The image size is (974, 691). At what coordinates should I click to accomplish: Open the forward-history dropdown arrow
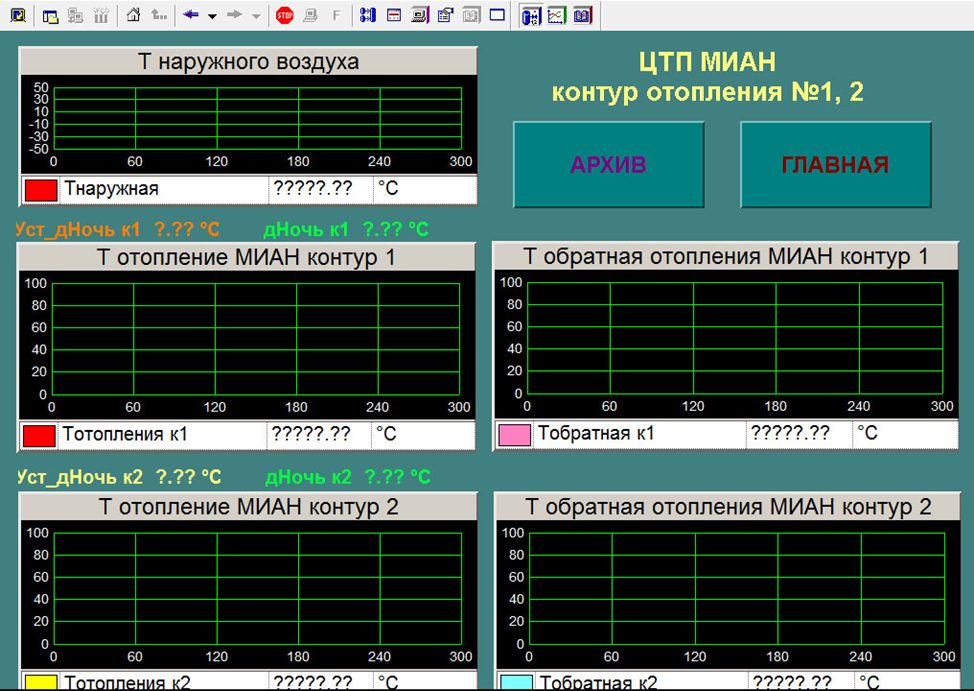[x=256, y=16]
